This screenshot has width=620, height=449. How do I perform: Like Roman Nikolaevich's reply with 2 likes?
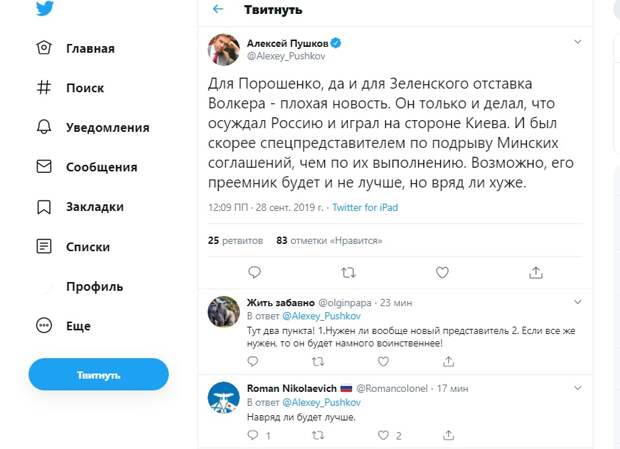pyautogui.click(x=383, y=435)
